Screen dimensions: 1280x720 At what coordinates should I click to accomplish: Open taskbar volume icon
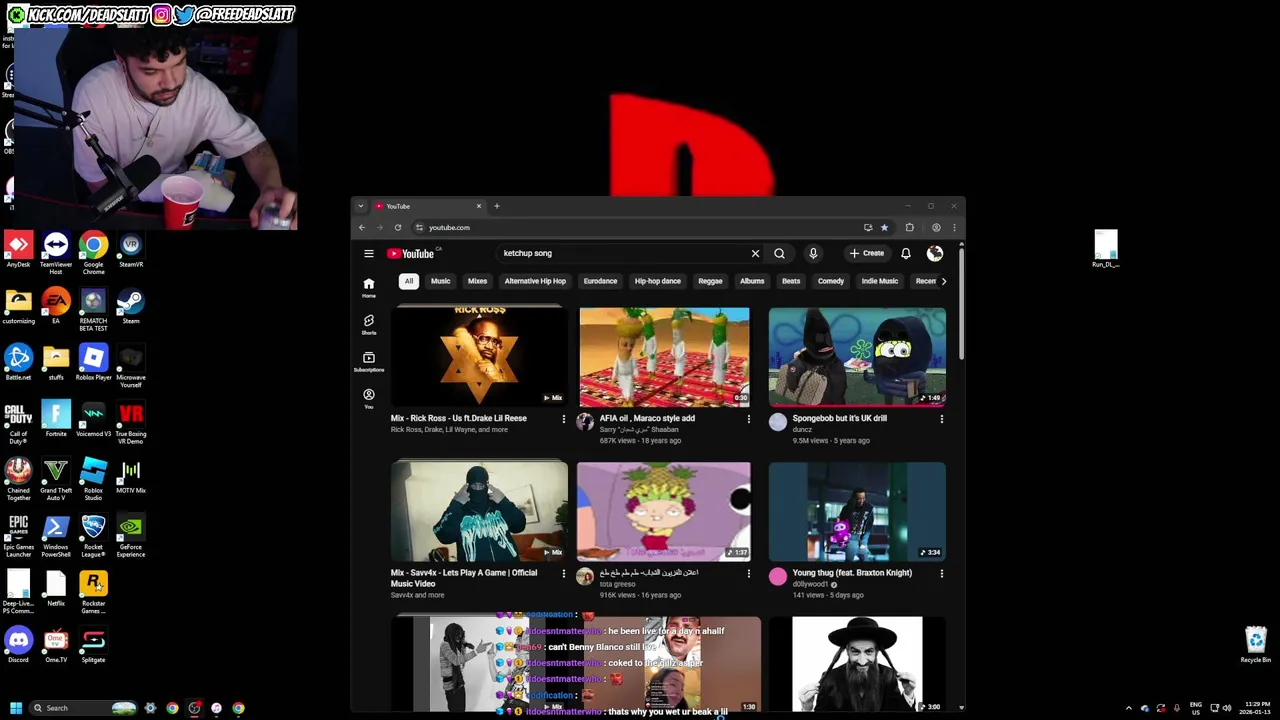point(1227,708)
